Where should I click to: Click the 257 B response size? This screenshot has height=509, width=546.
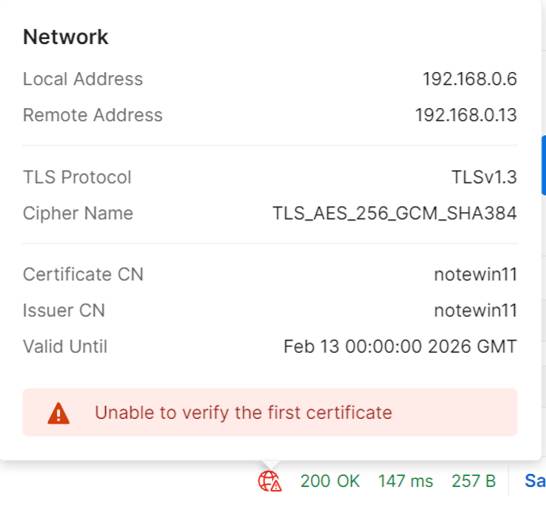pyautogui.click(x=474, y=481)
